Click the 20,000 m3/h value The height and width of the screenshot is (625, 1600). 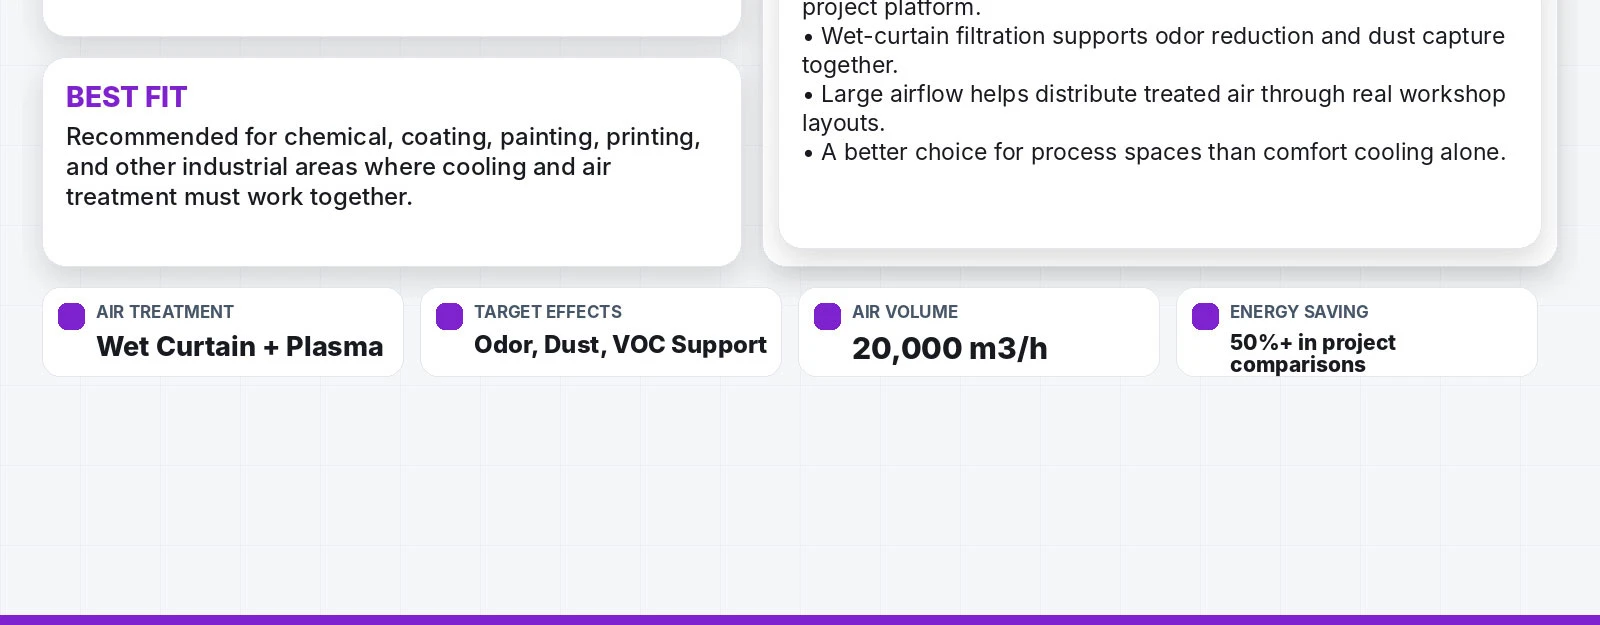click(x=950, y=348)
